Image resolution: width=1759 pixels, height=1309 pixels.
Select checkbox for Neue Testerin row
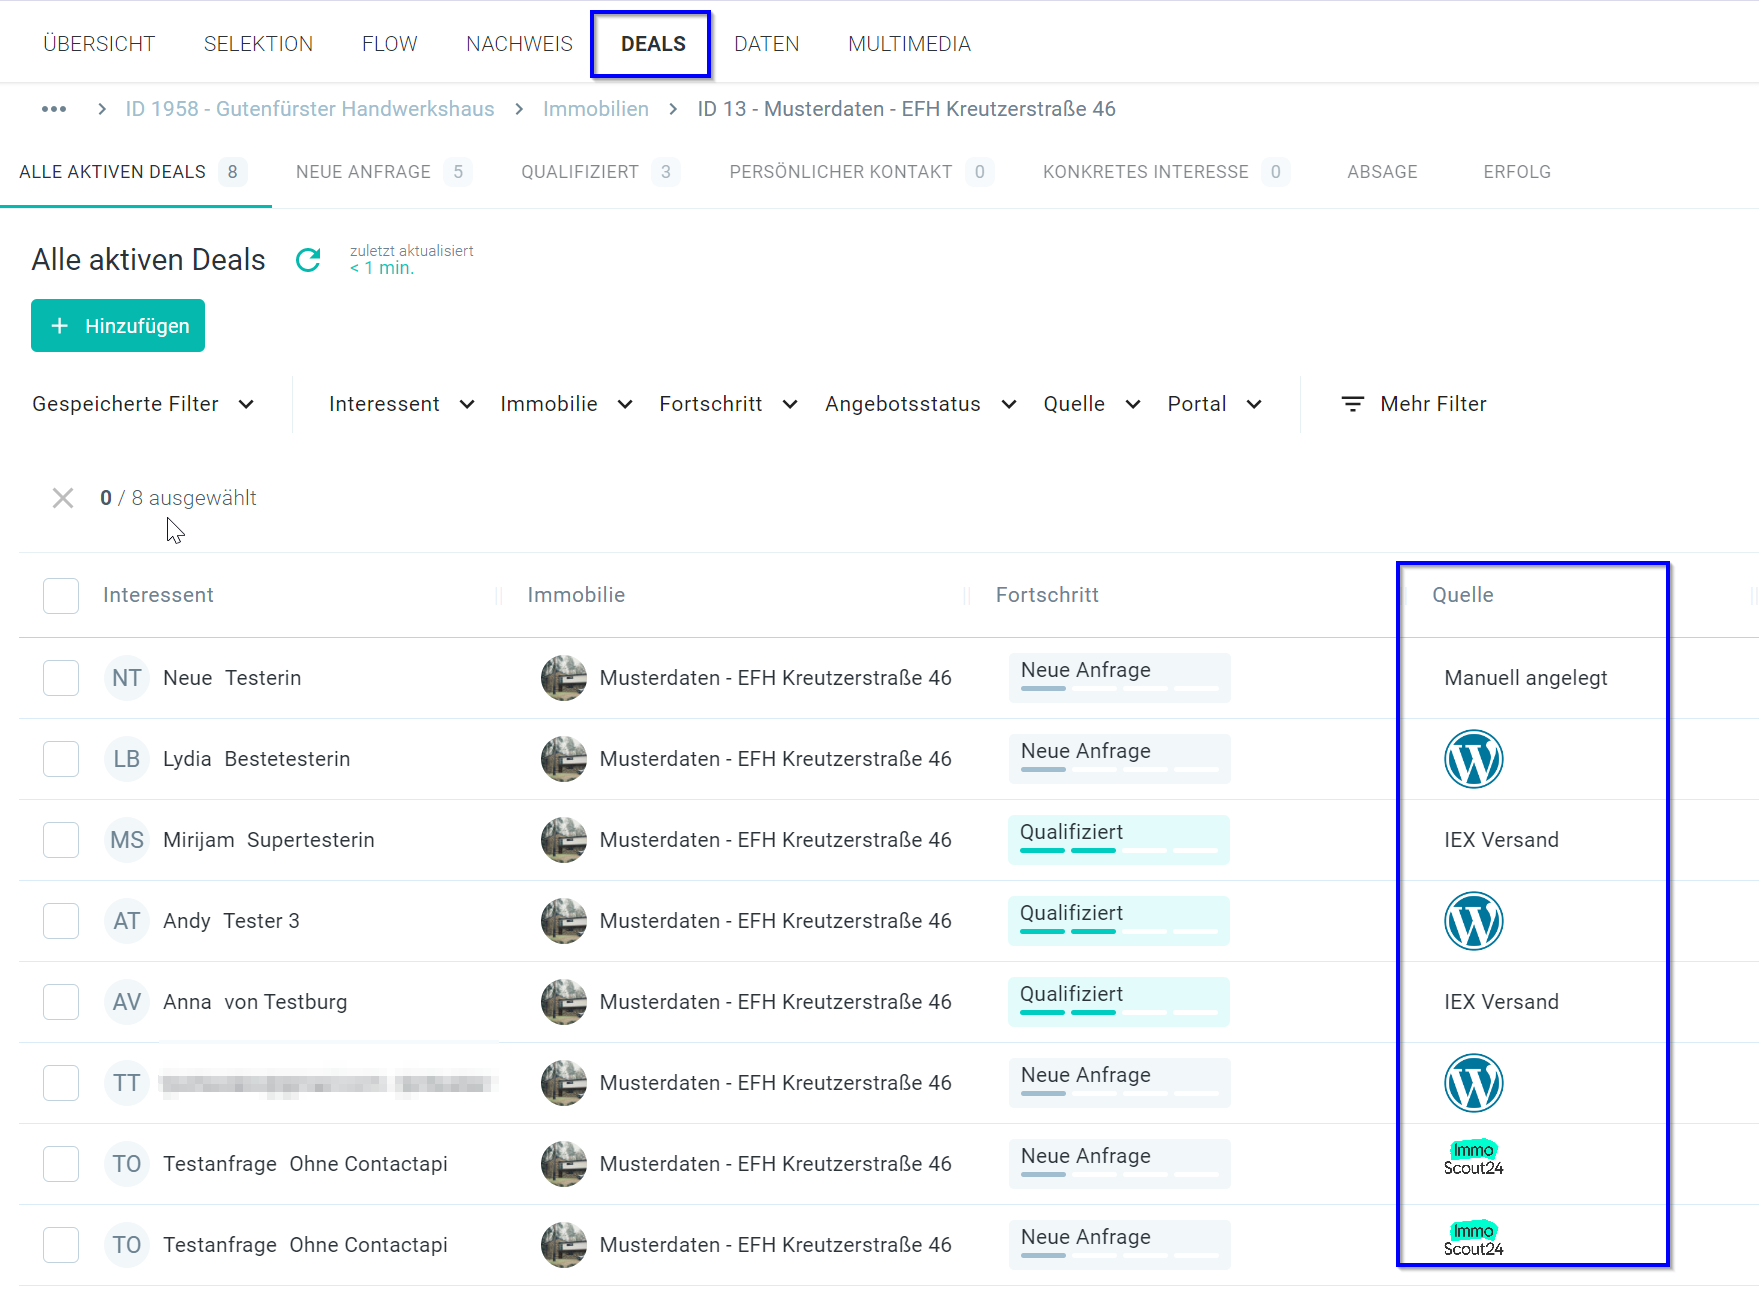click(61, 678)
